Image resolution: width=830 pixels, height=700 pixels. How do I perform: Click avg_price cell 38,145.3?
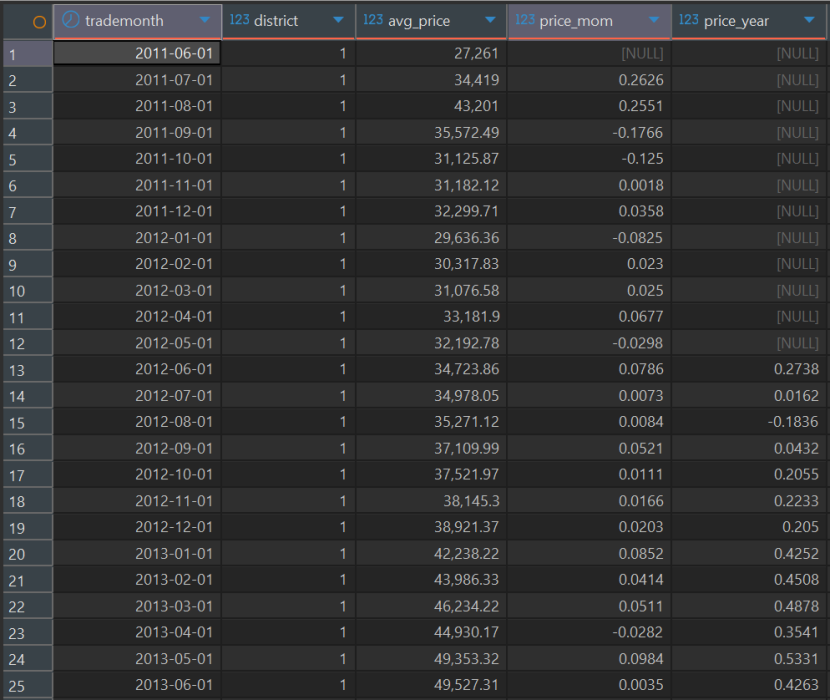click(x=431, y=501)
